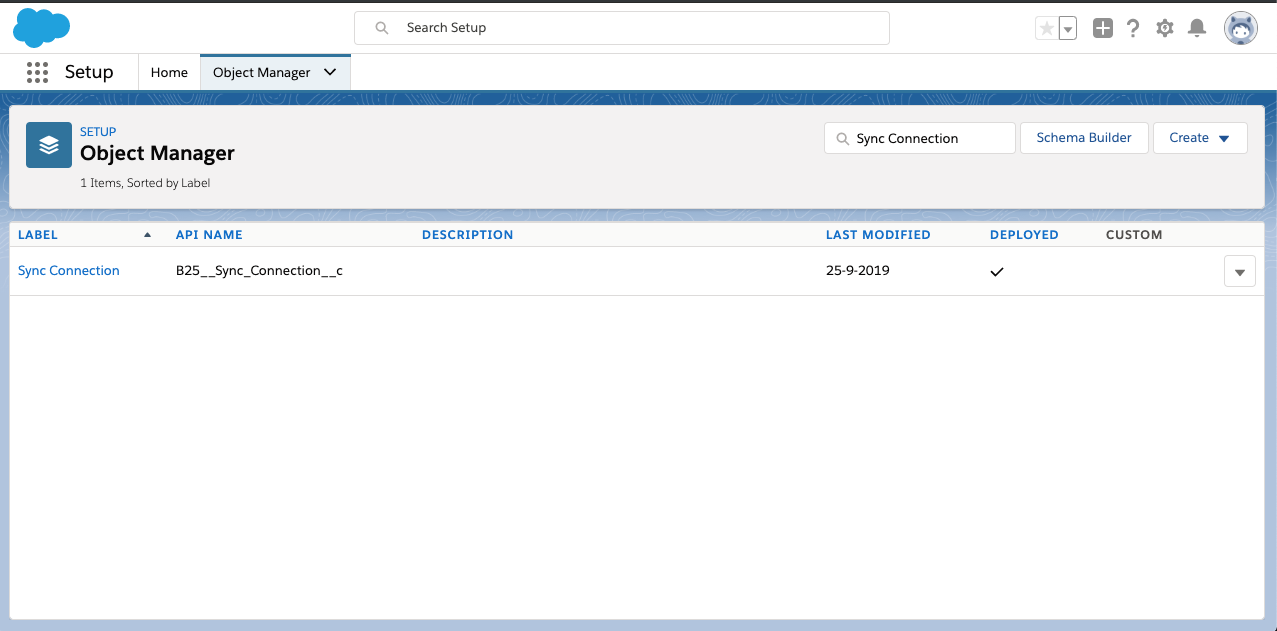Open the global actions plus icon
1277x631 pixels.
click(1102, 29)
